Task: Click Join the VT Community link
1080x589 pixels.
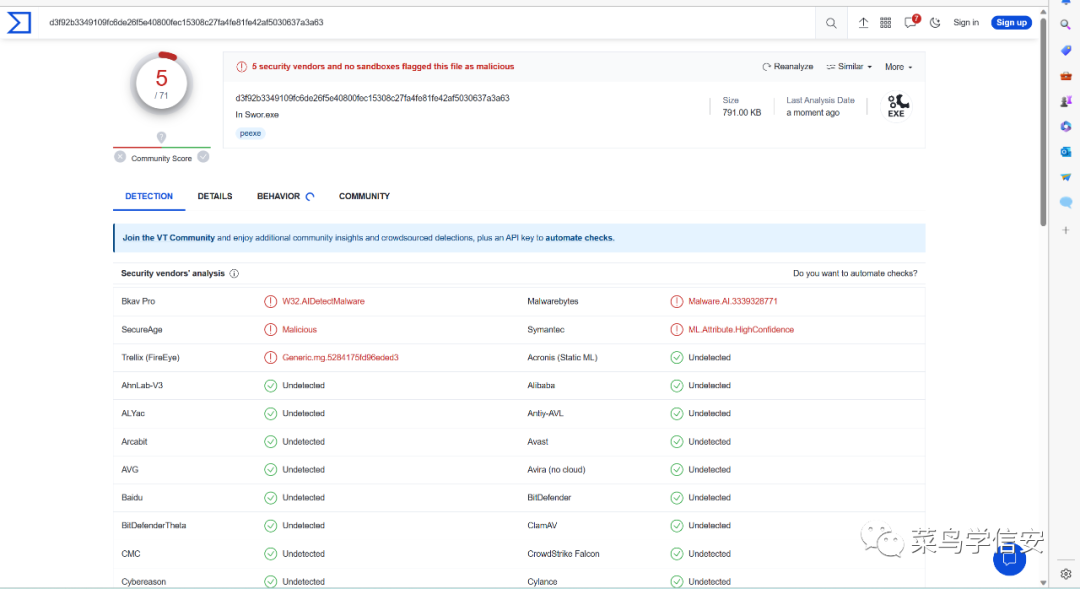Action: (x=169, y=238)
